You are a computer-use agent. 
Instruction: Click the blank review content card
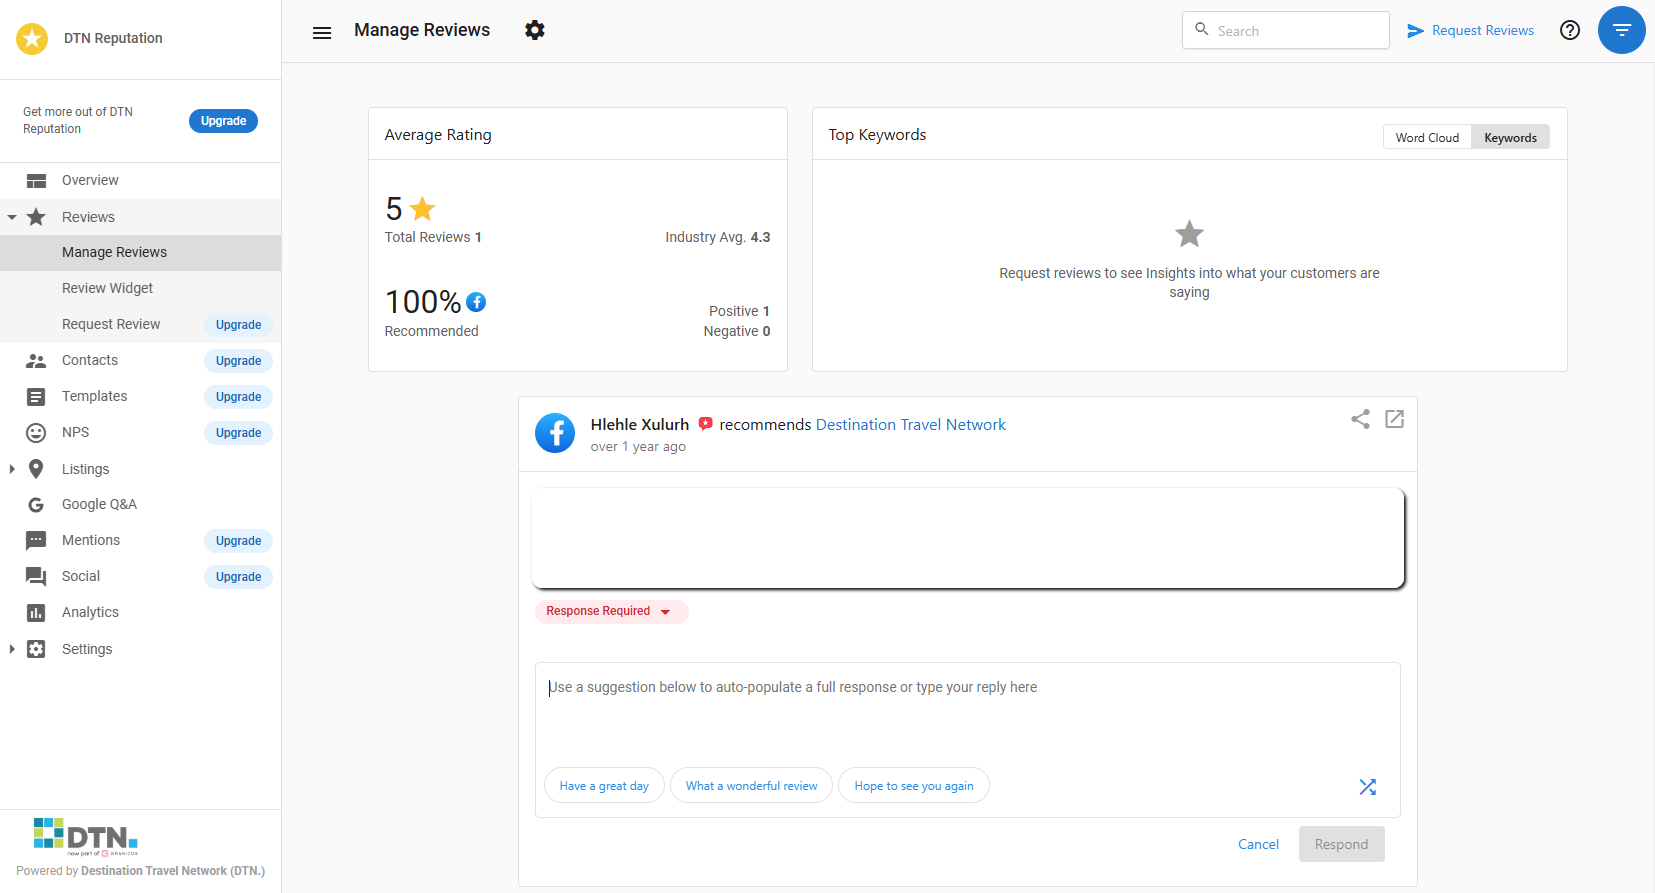click(x=968, y=538)
